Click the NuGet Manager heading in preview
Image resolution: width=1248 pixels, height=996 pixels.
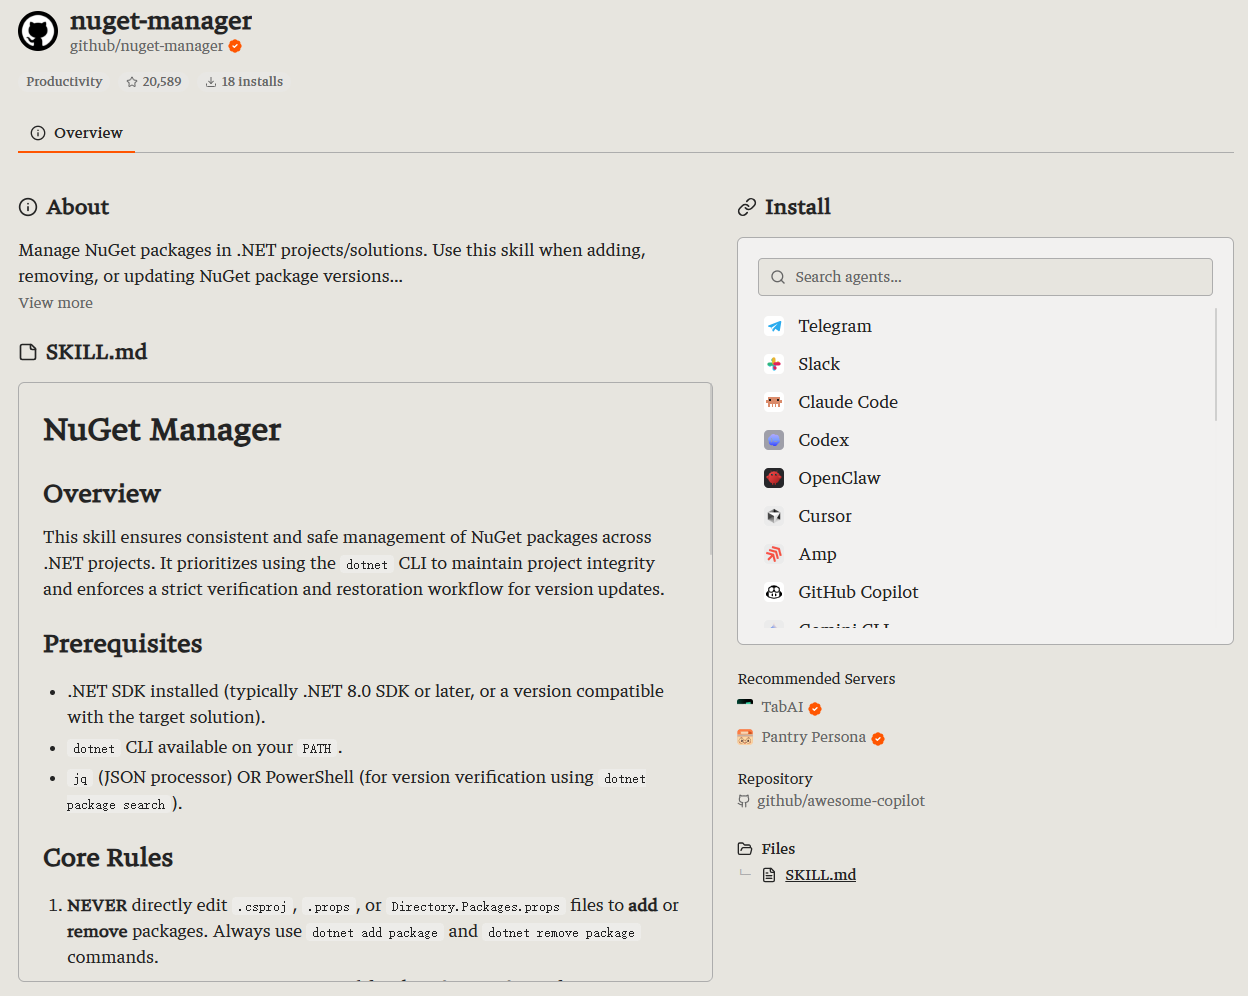tap(162, 430)
